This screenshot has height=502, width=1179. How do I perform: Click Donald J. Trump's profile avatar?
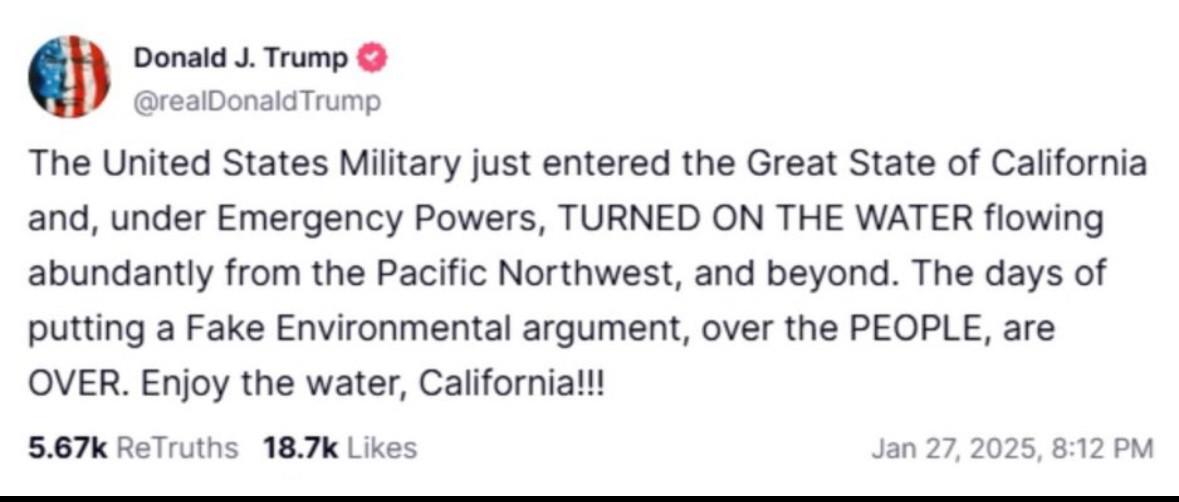pos(69,77)
